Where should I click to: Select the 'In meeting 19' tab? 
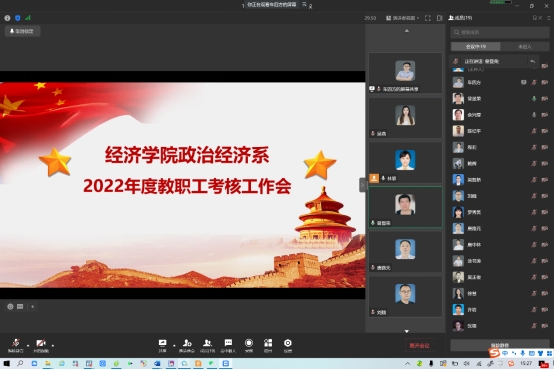(476, 47)
